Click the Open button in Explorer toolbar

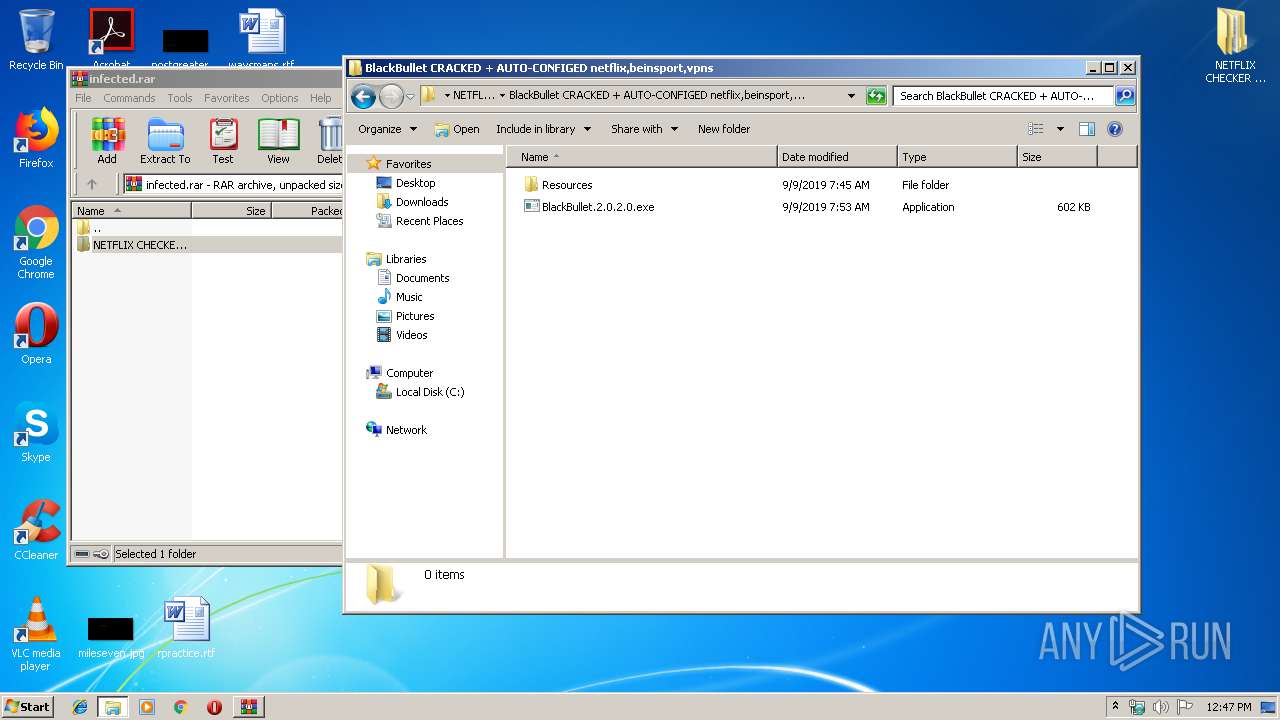click(457, 129)
